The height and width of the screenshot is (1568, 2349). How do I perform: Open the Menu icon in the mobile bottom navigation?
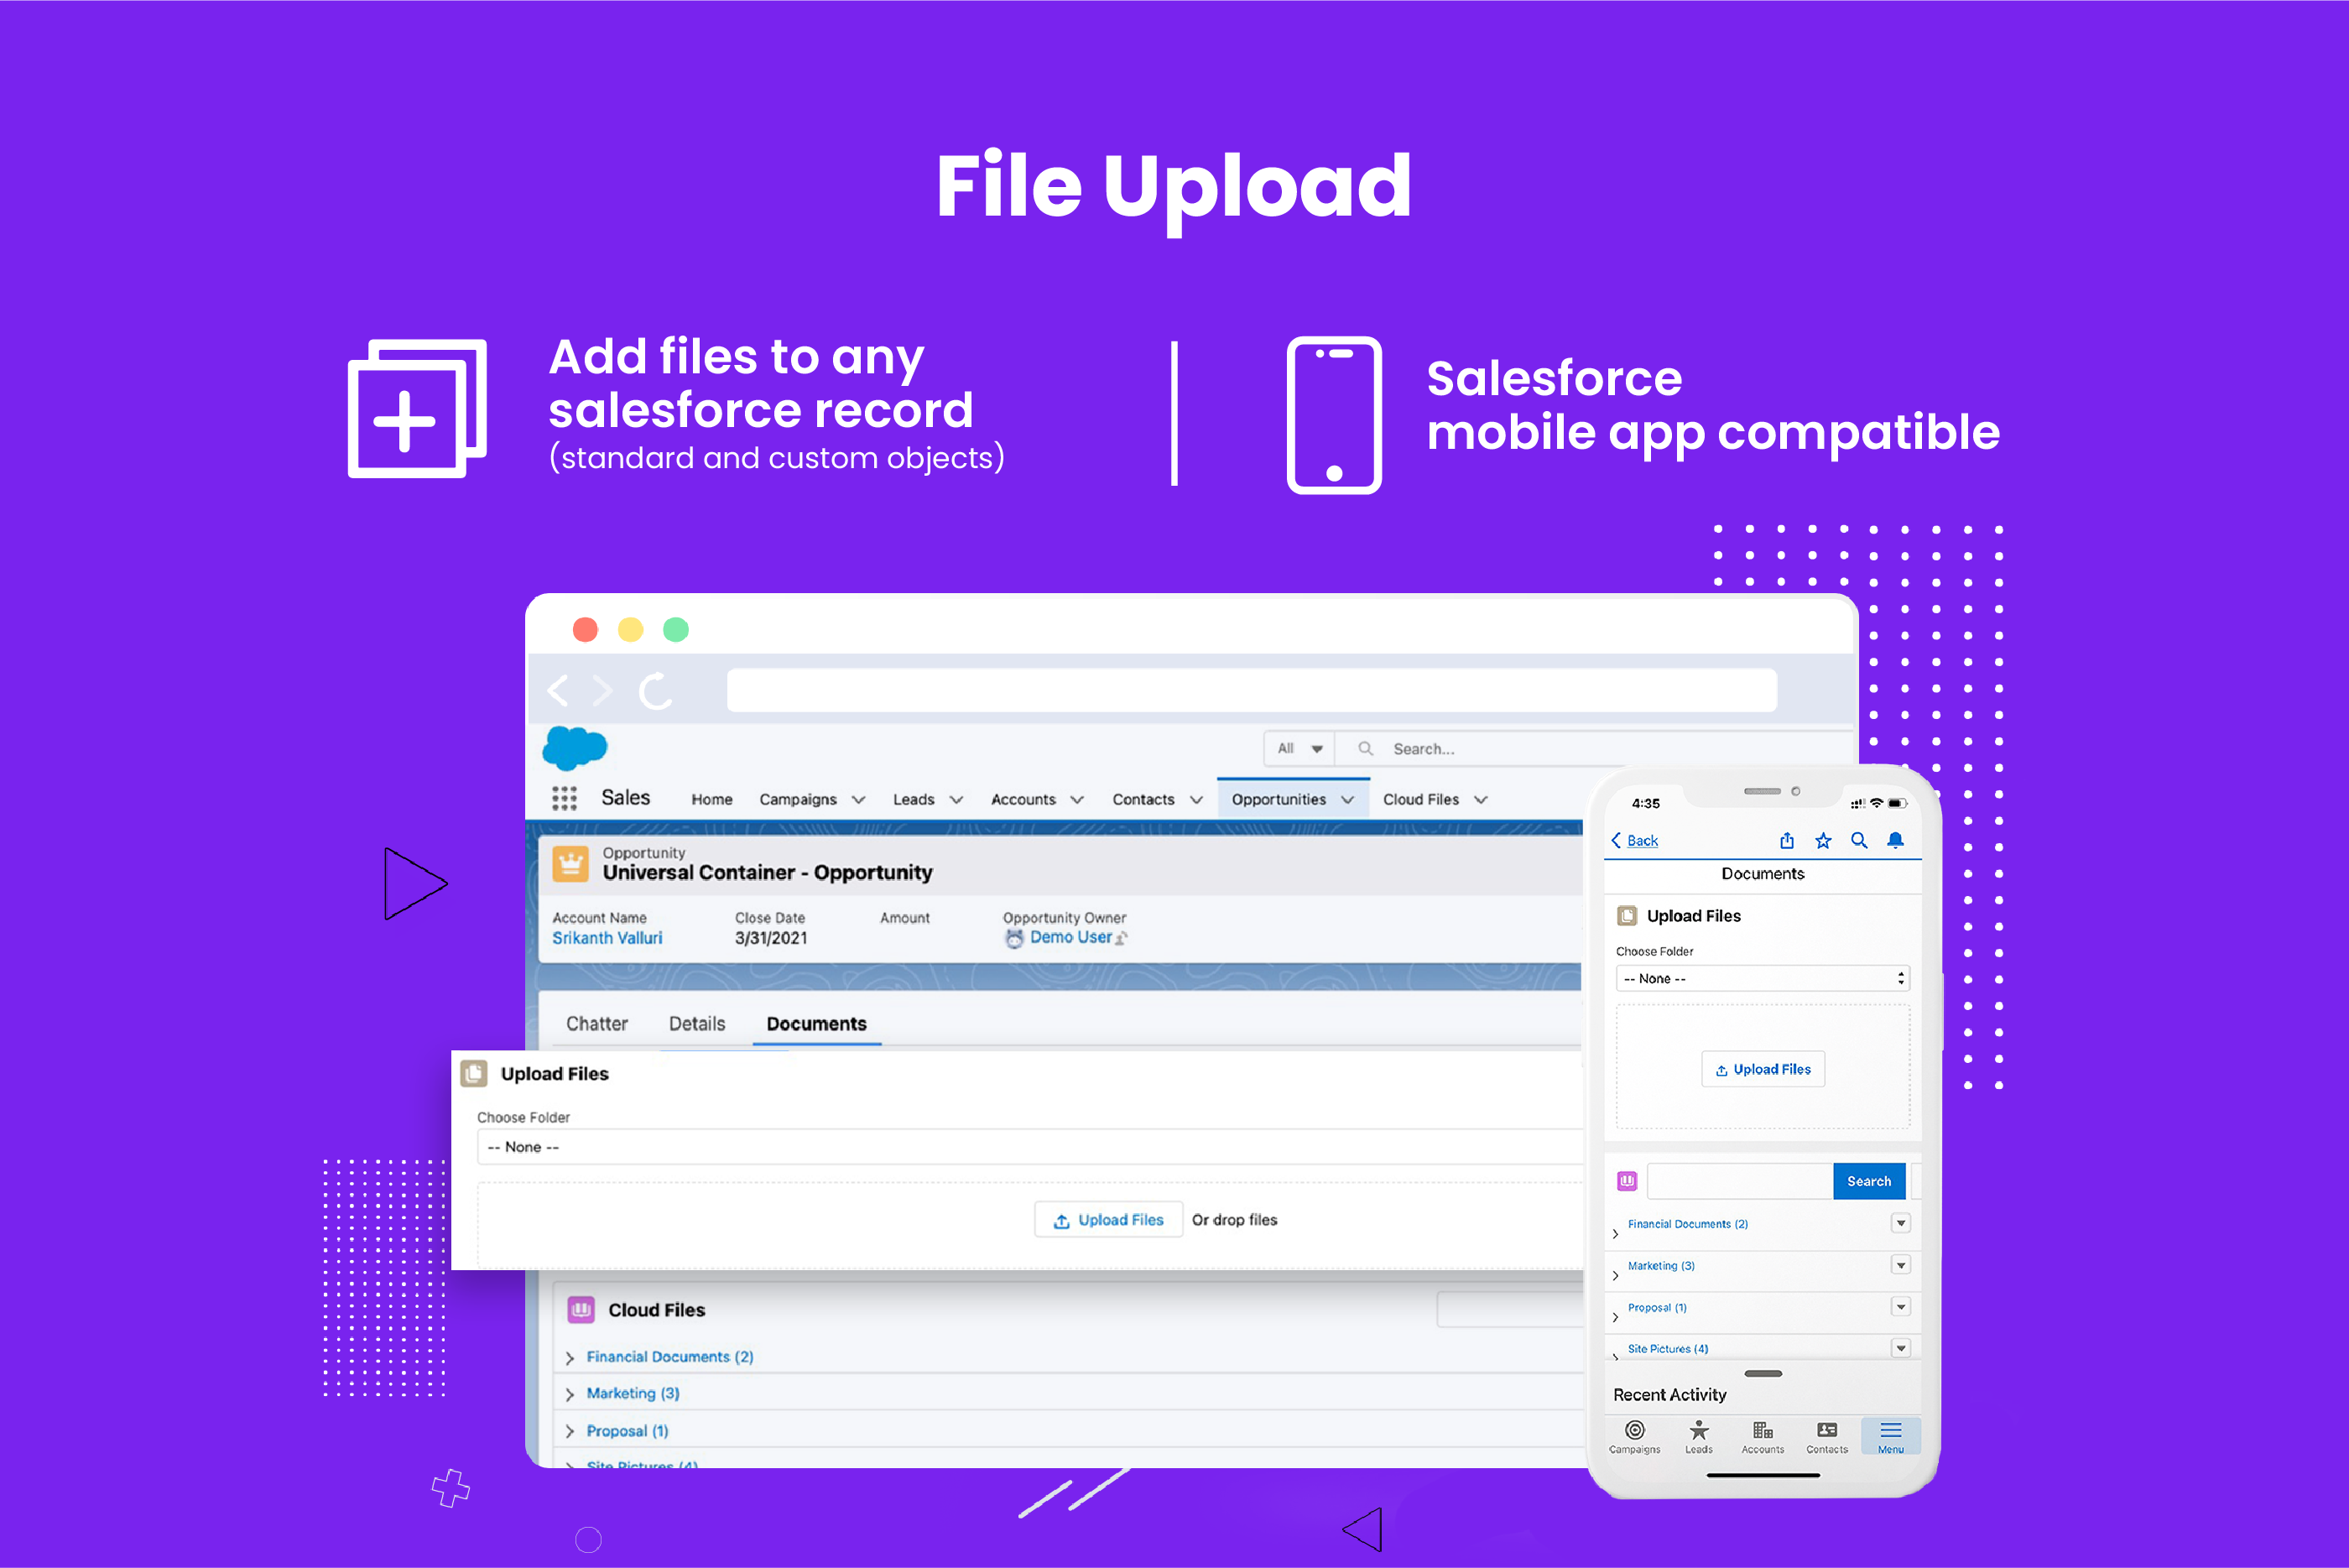coord(1889,1437)
